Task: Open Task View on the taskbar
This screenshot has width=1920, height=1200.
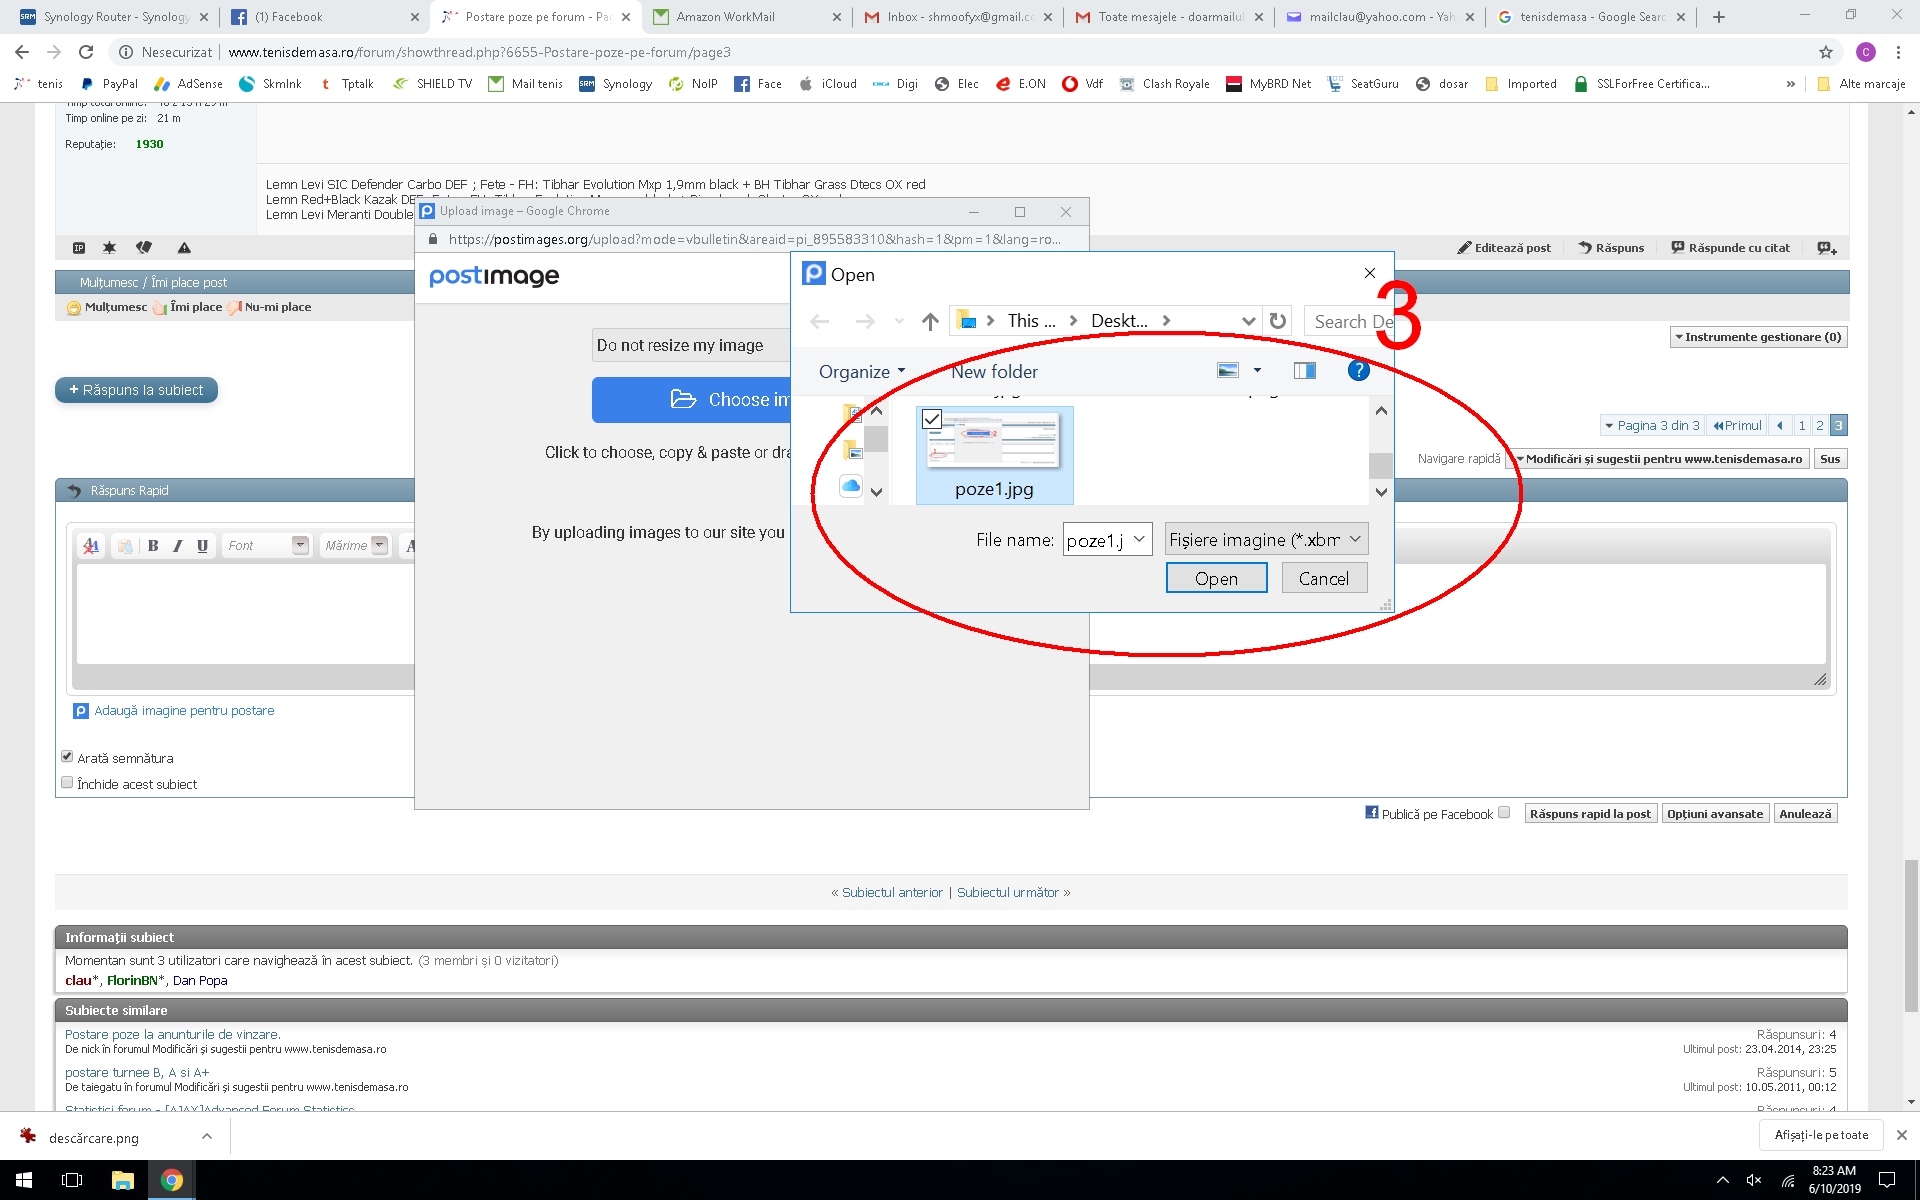Action: tap(72, 1180)
